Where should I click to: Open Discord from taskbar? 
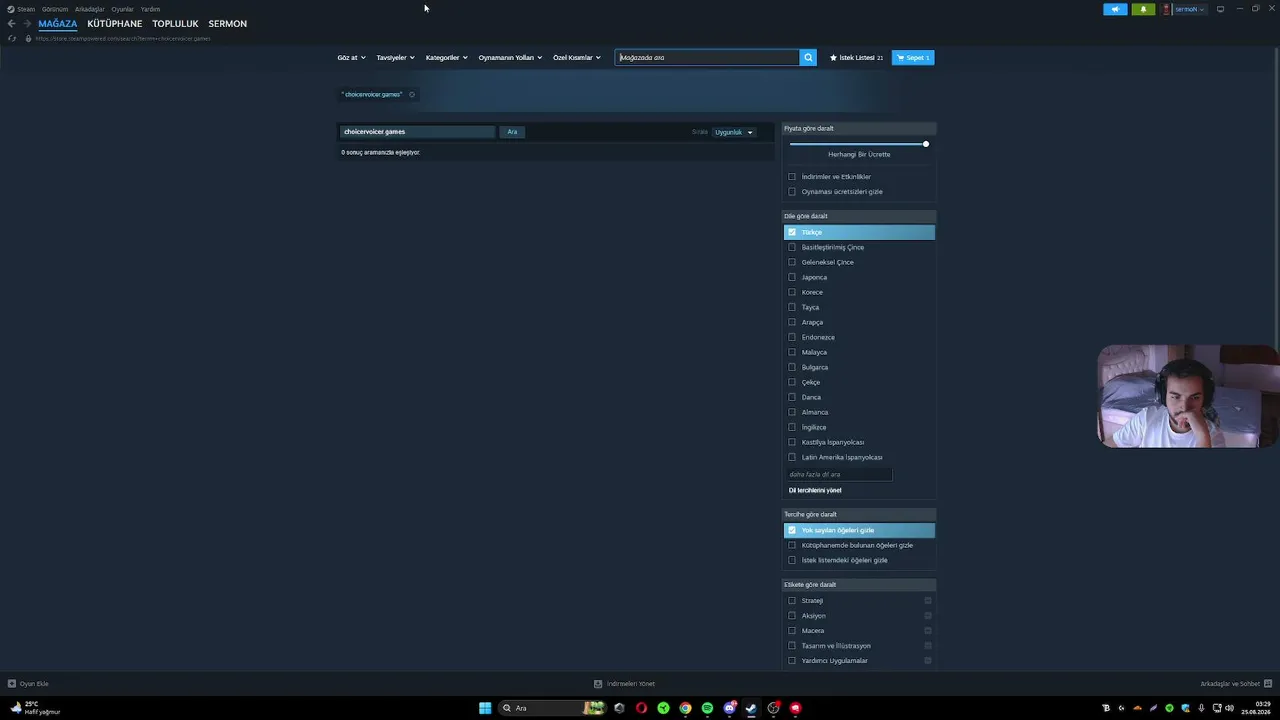(730, 708)
